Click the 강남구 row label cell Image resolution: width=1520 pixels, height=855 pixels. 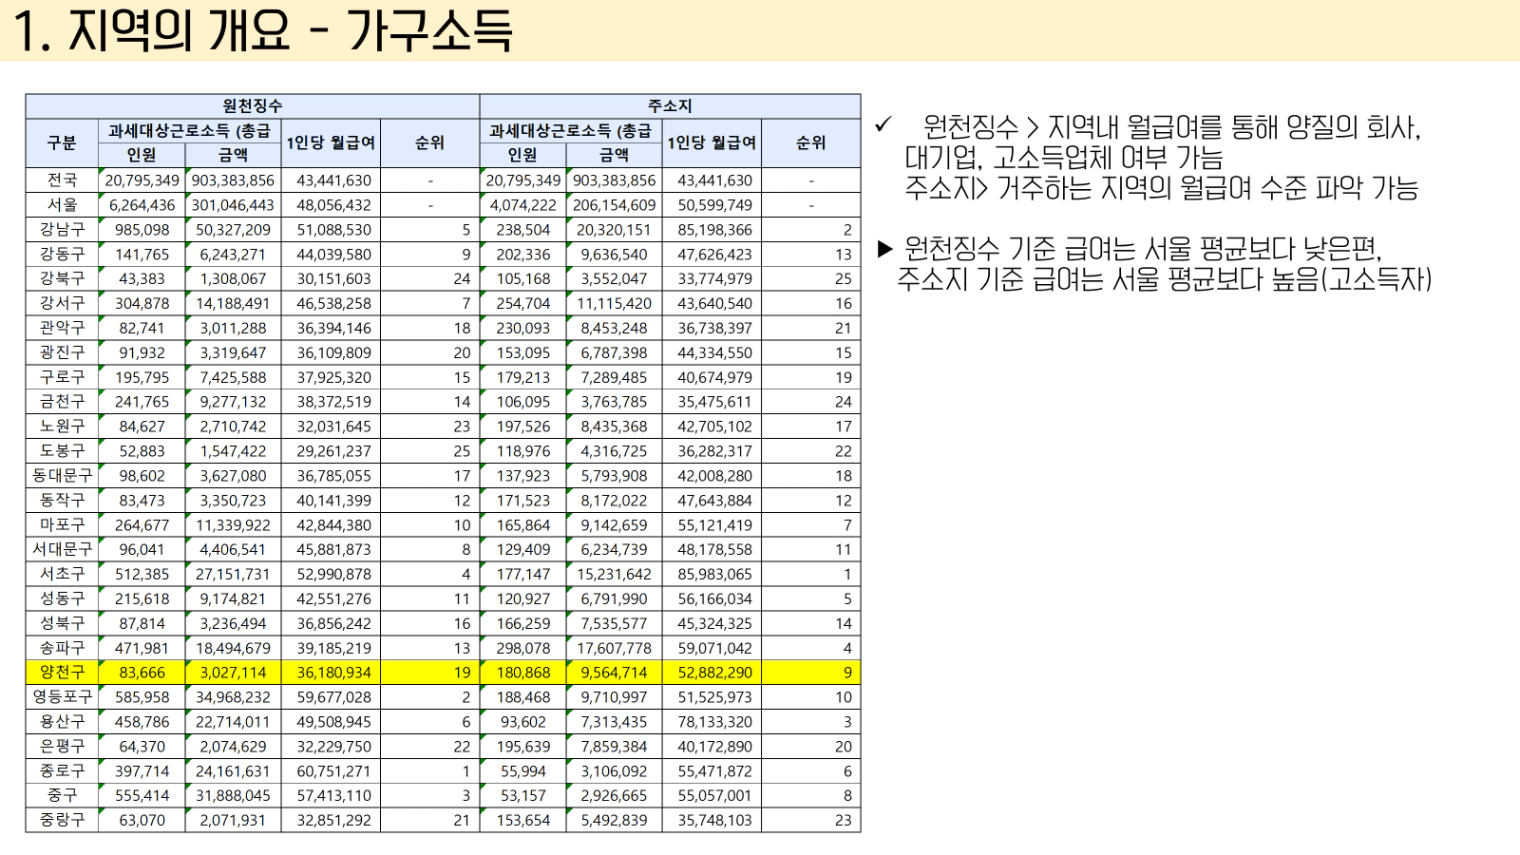tap(62, 229)
